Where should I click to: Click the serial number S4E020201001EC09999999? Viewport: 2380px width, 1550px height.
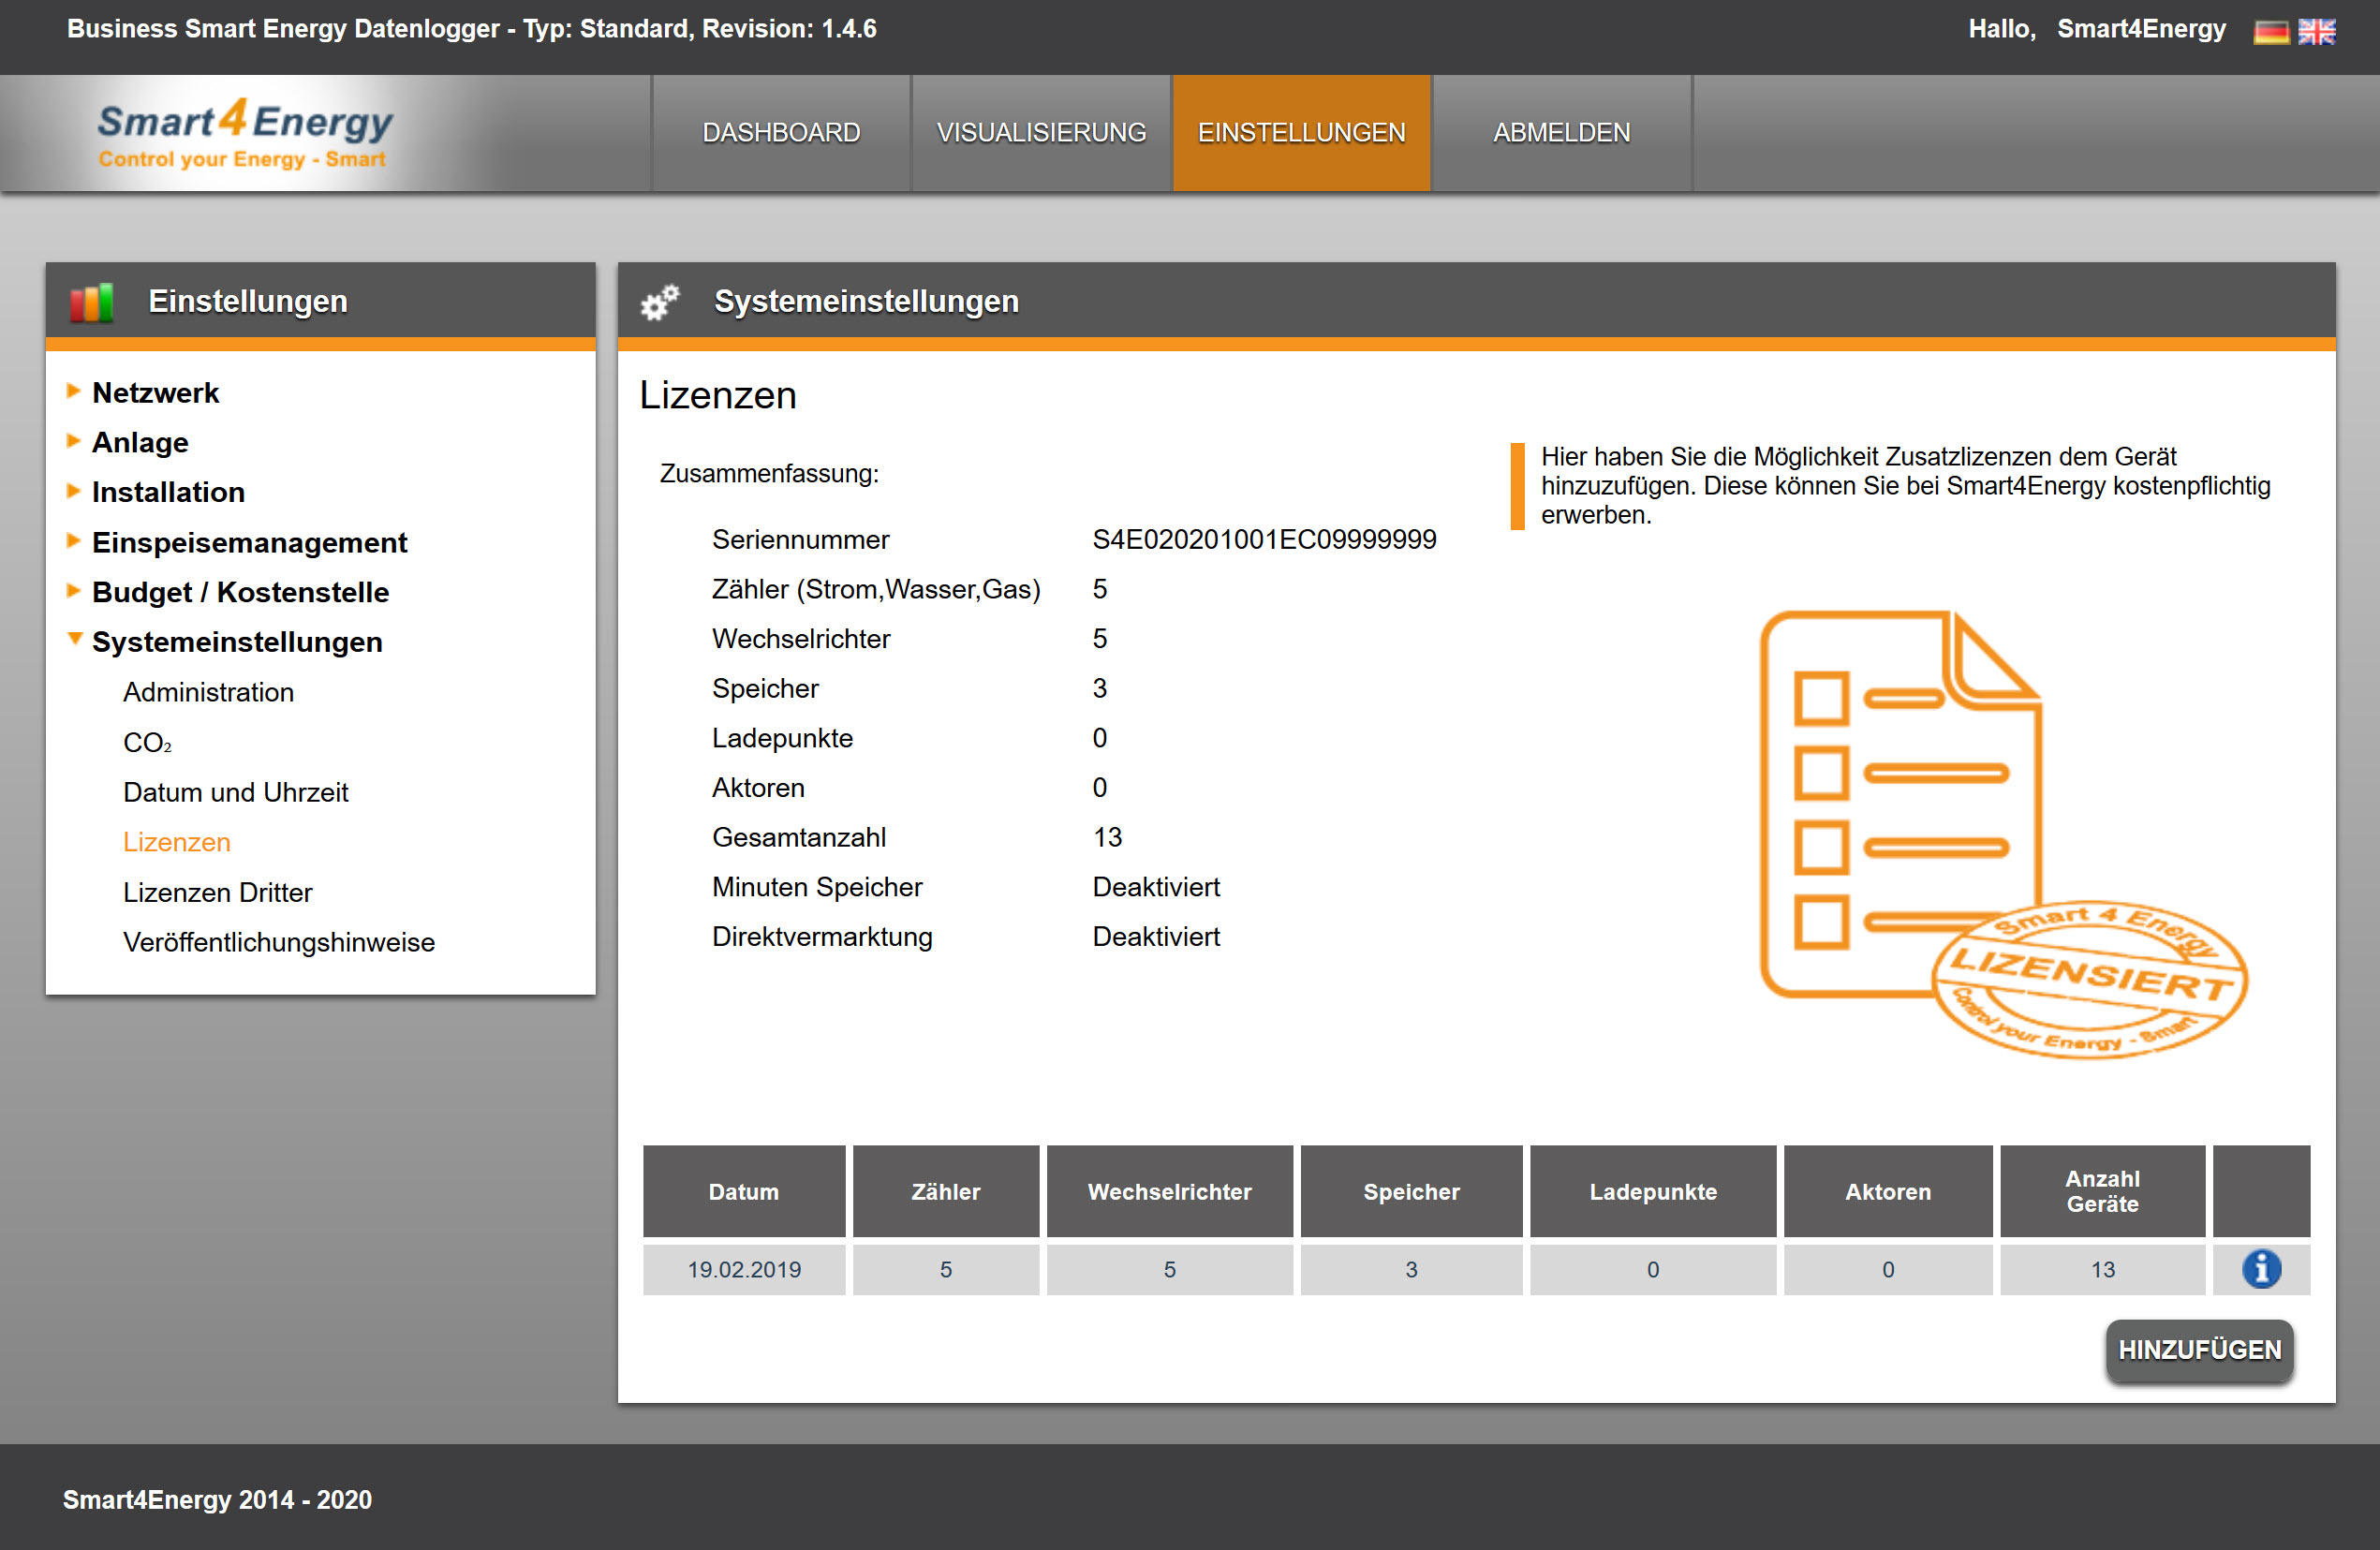click(1264, 539)
